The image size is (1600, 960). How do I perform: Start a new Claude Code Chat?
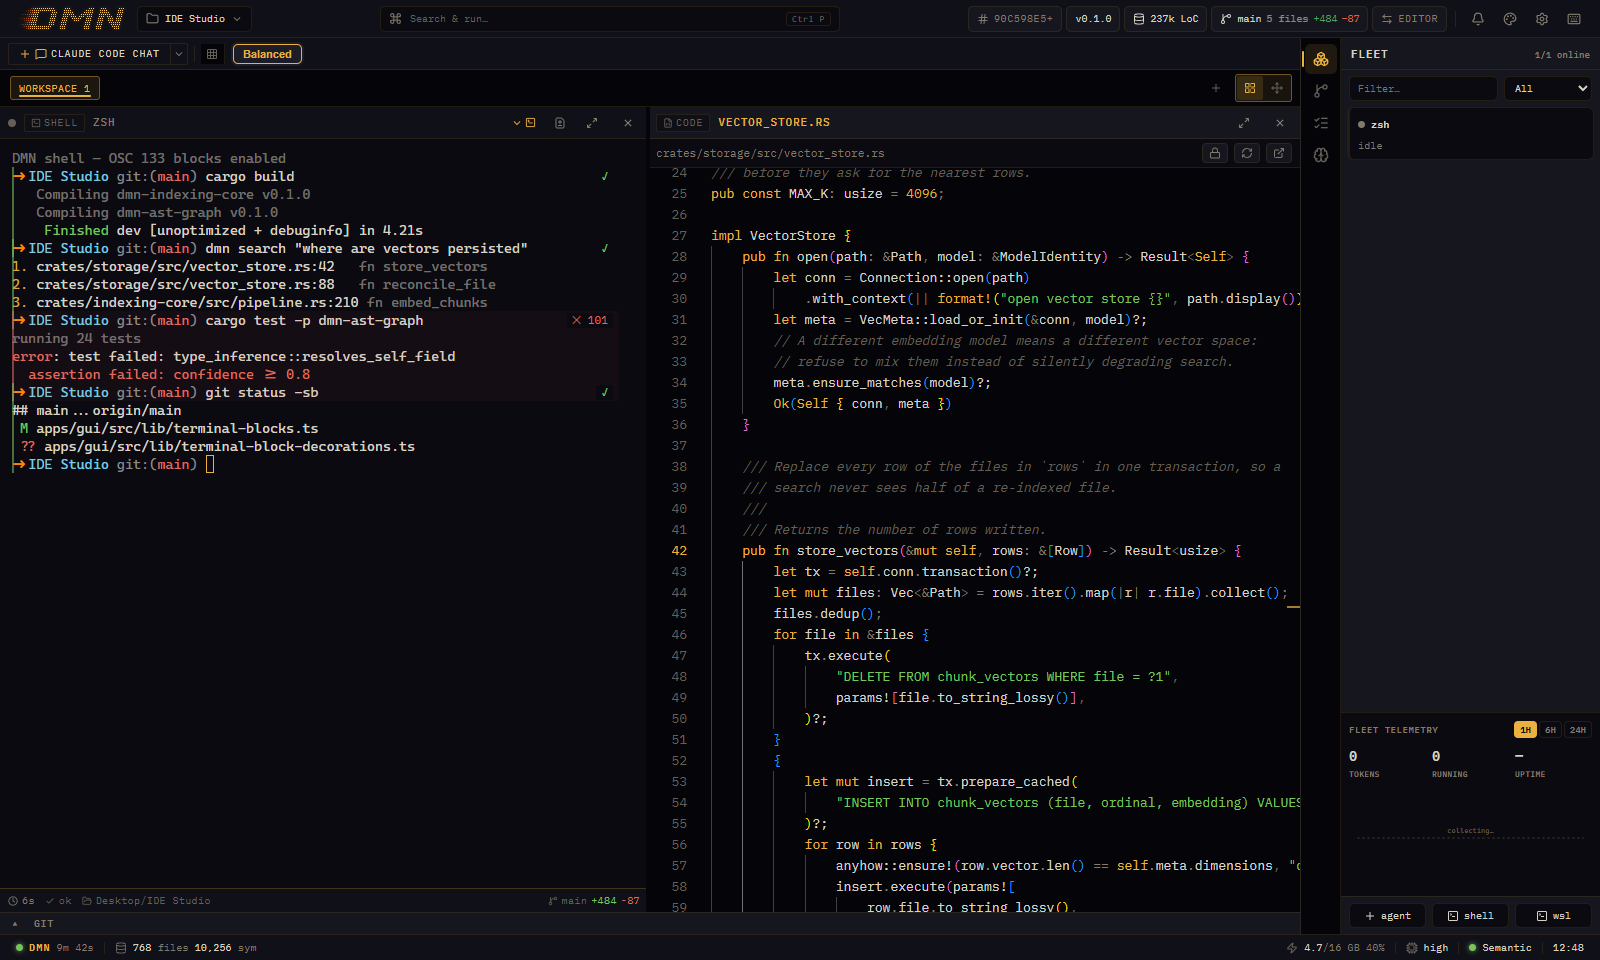(89, 54)
